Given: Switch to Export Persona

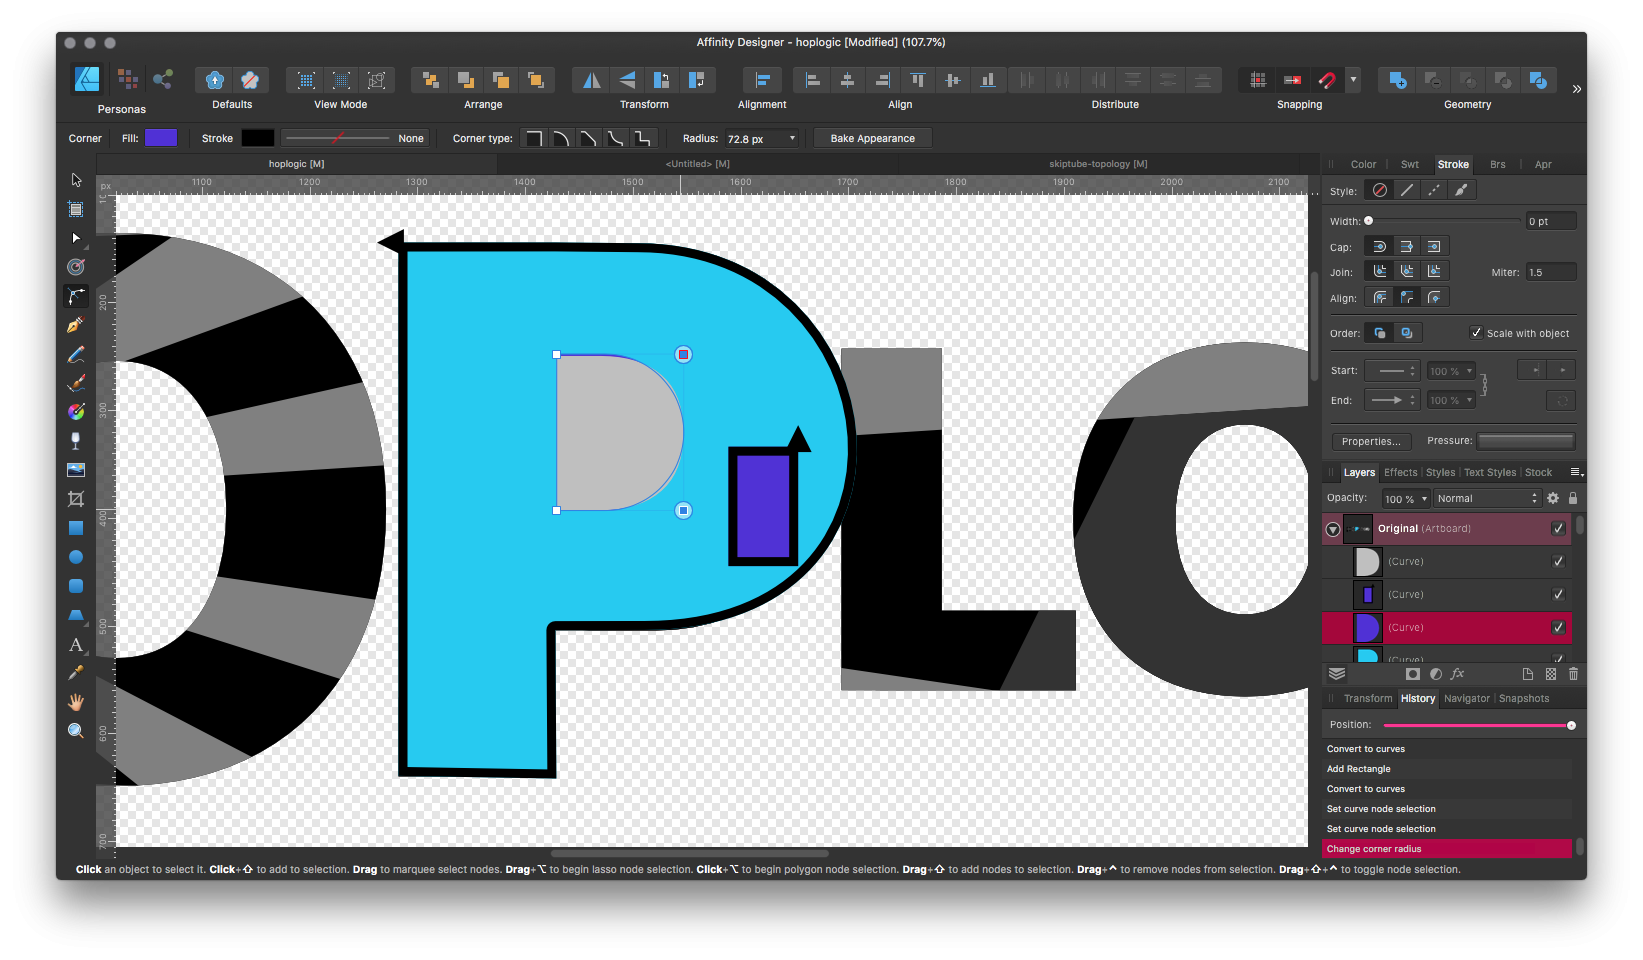Looking at the screenshot, I should coord(163,79).
